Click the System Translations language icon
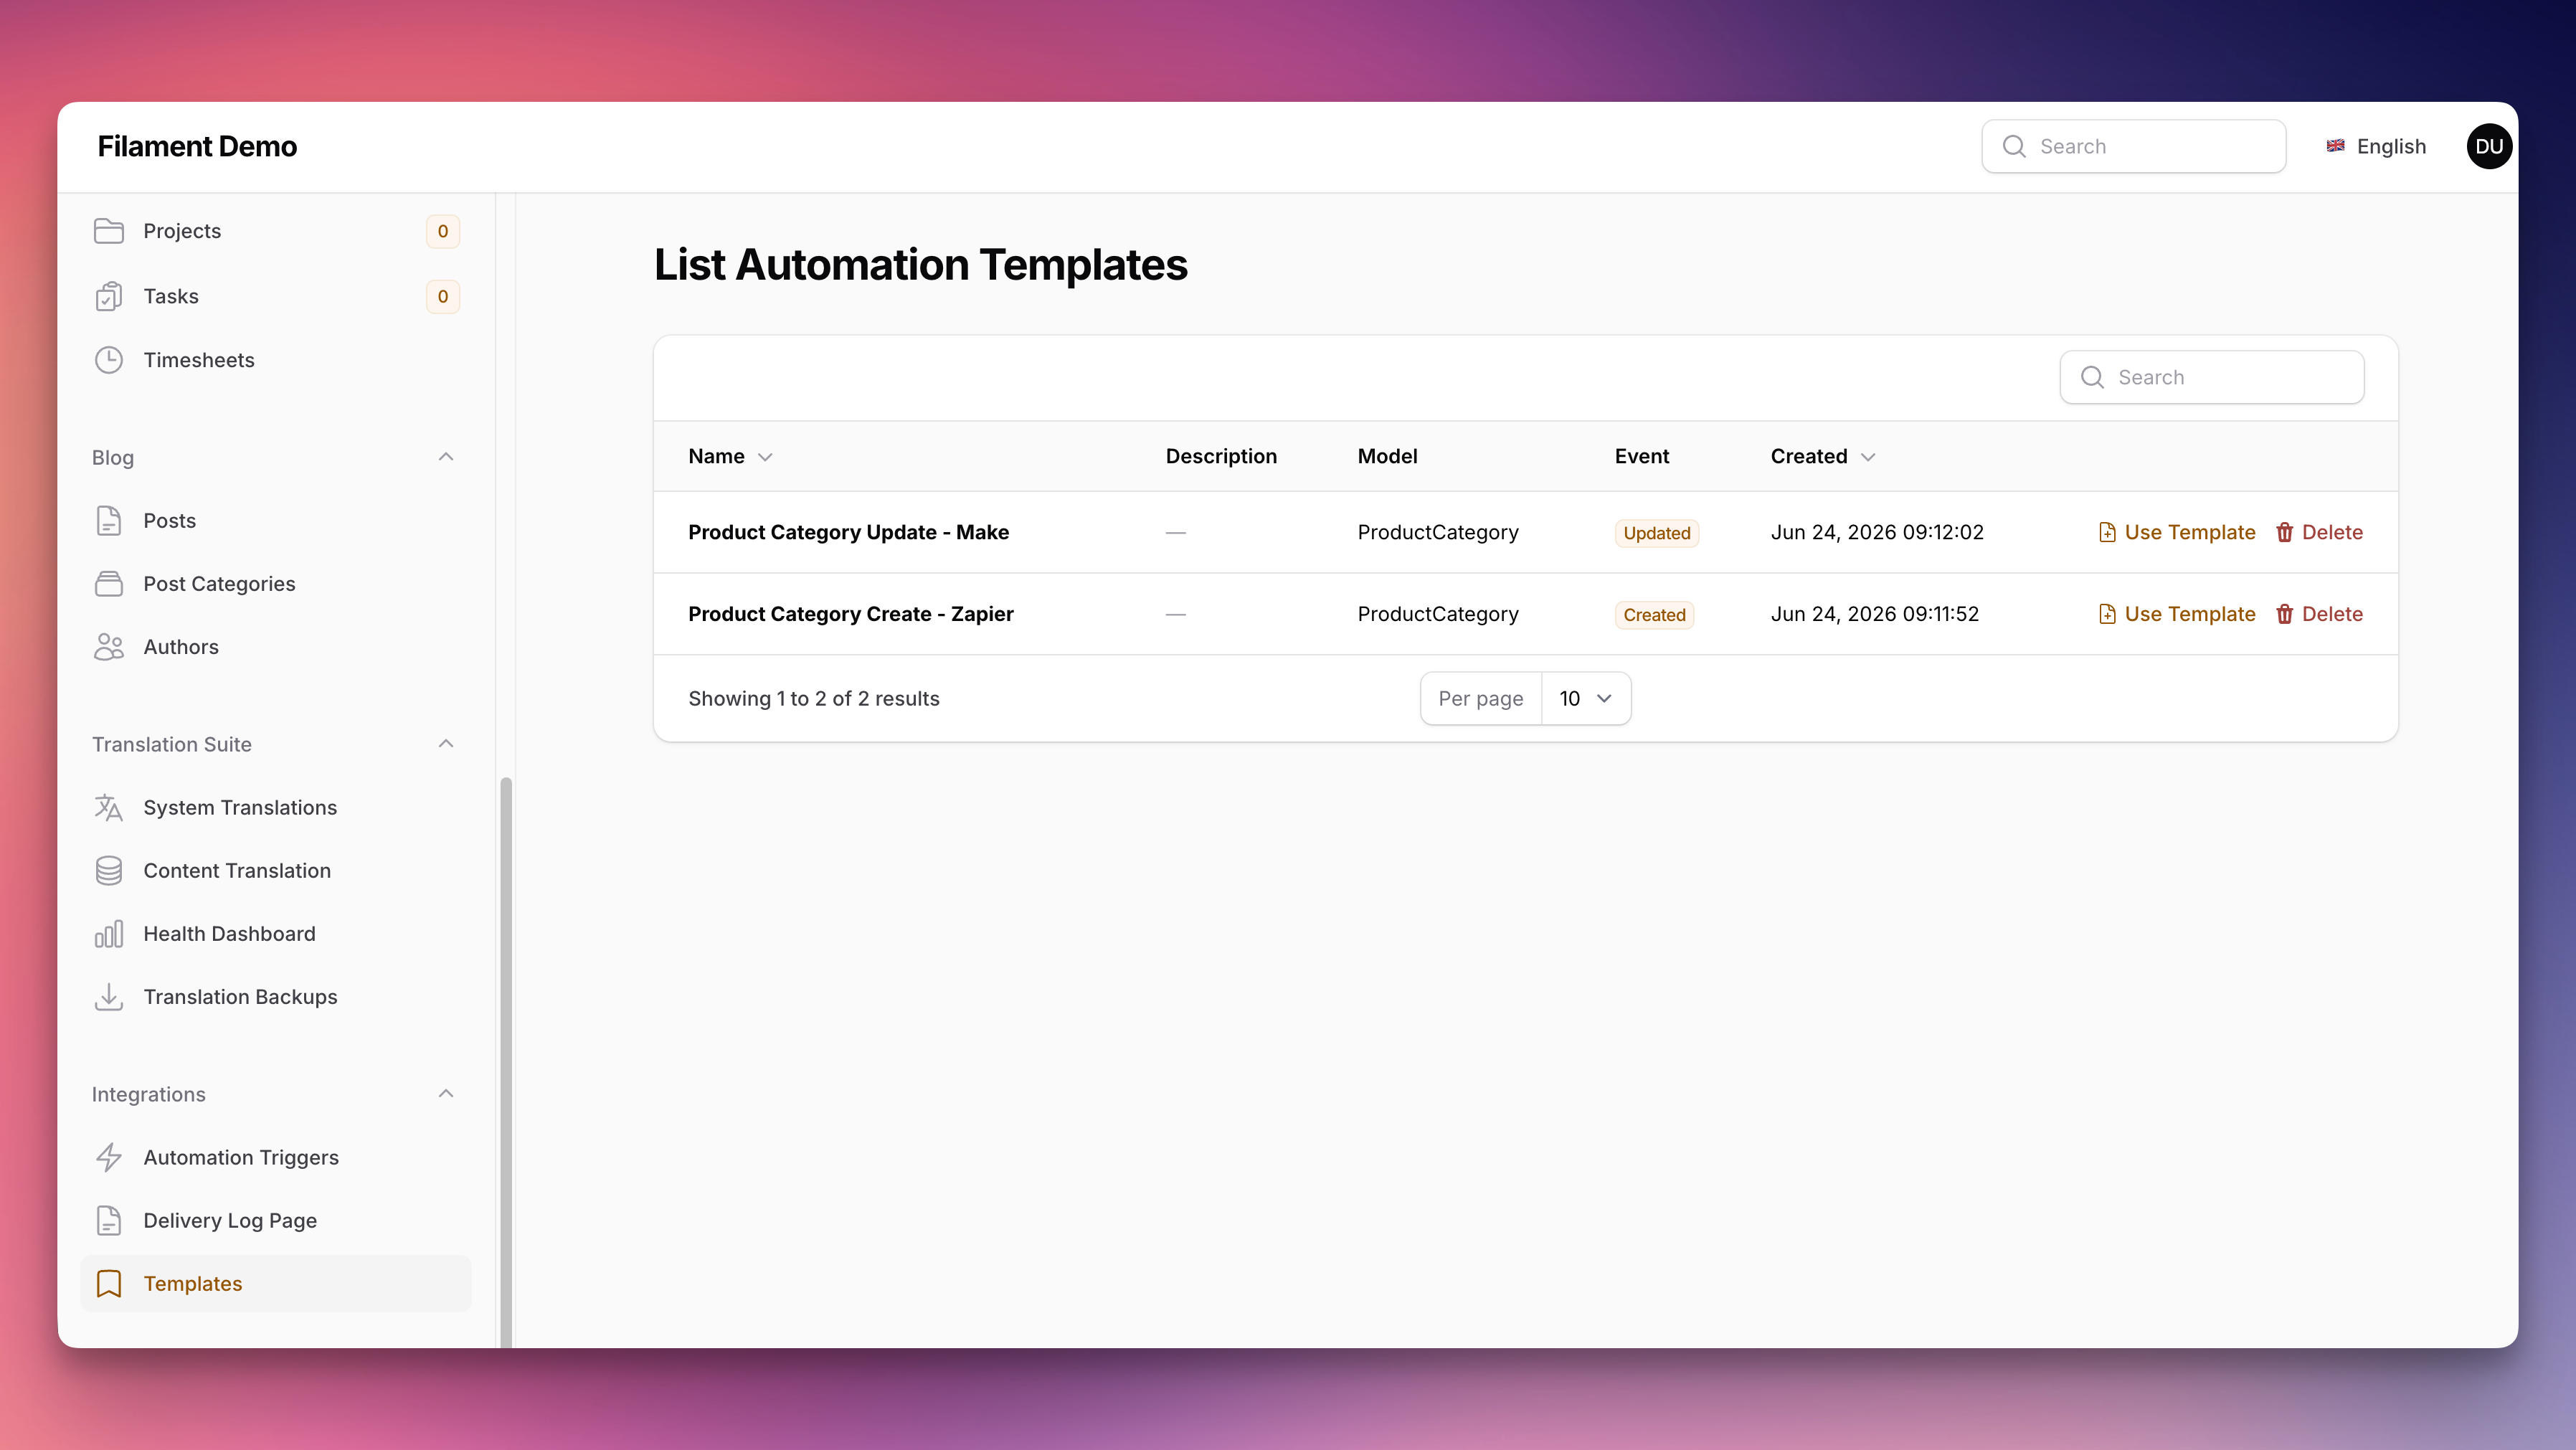This screenshot has width=2576, height=1450. click(108, 807)
